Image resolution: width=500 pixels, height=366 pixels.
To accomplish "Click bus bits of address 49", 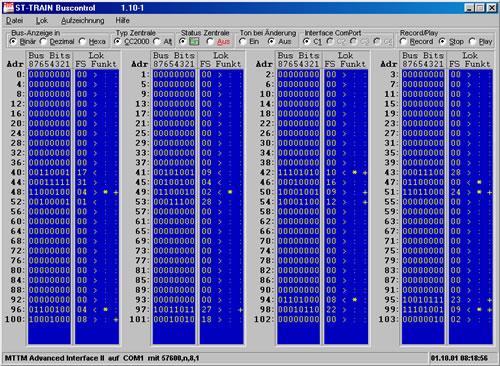I will tap(174, 192).
